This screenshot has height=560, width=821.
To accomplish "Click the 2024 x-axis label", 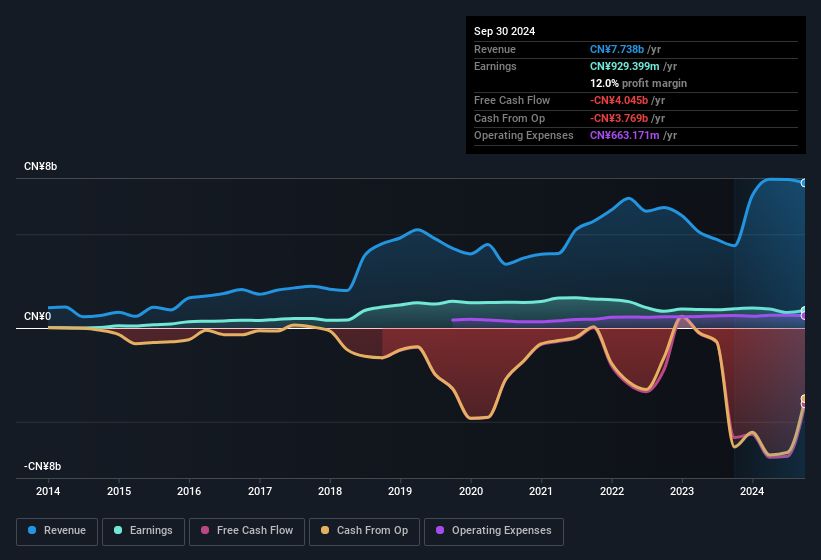I will point(752,491).
